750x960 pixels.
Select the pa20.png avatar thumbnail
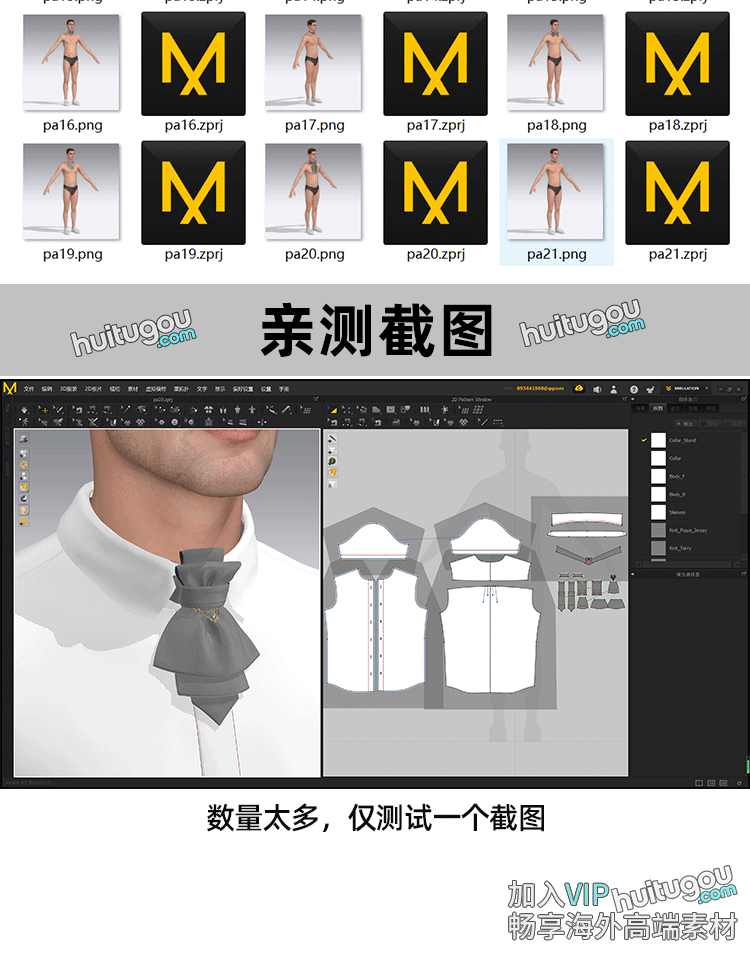pyautogui.click(x=313, y=192)
